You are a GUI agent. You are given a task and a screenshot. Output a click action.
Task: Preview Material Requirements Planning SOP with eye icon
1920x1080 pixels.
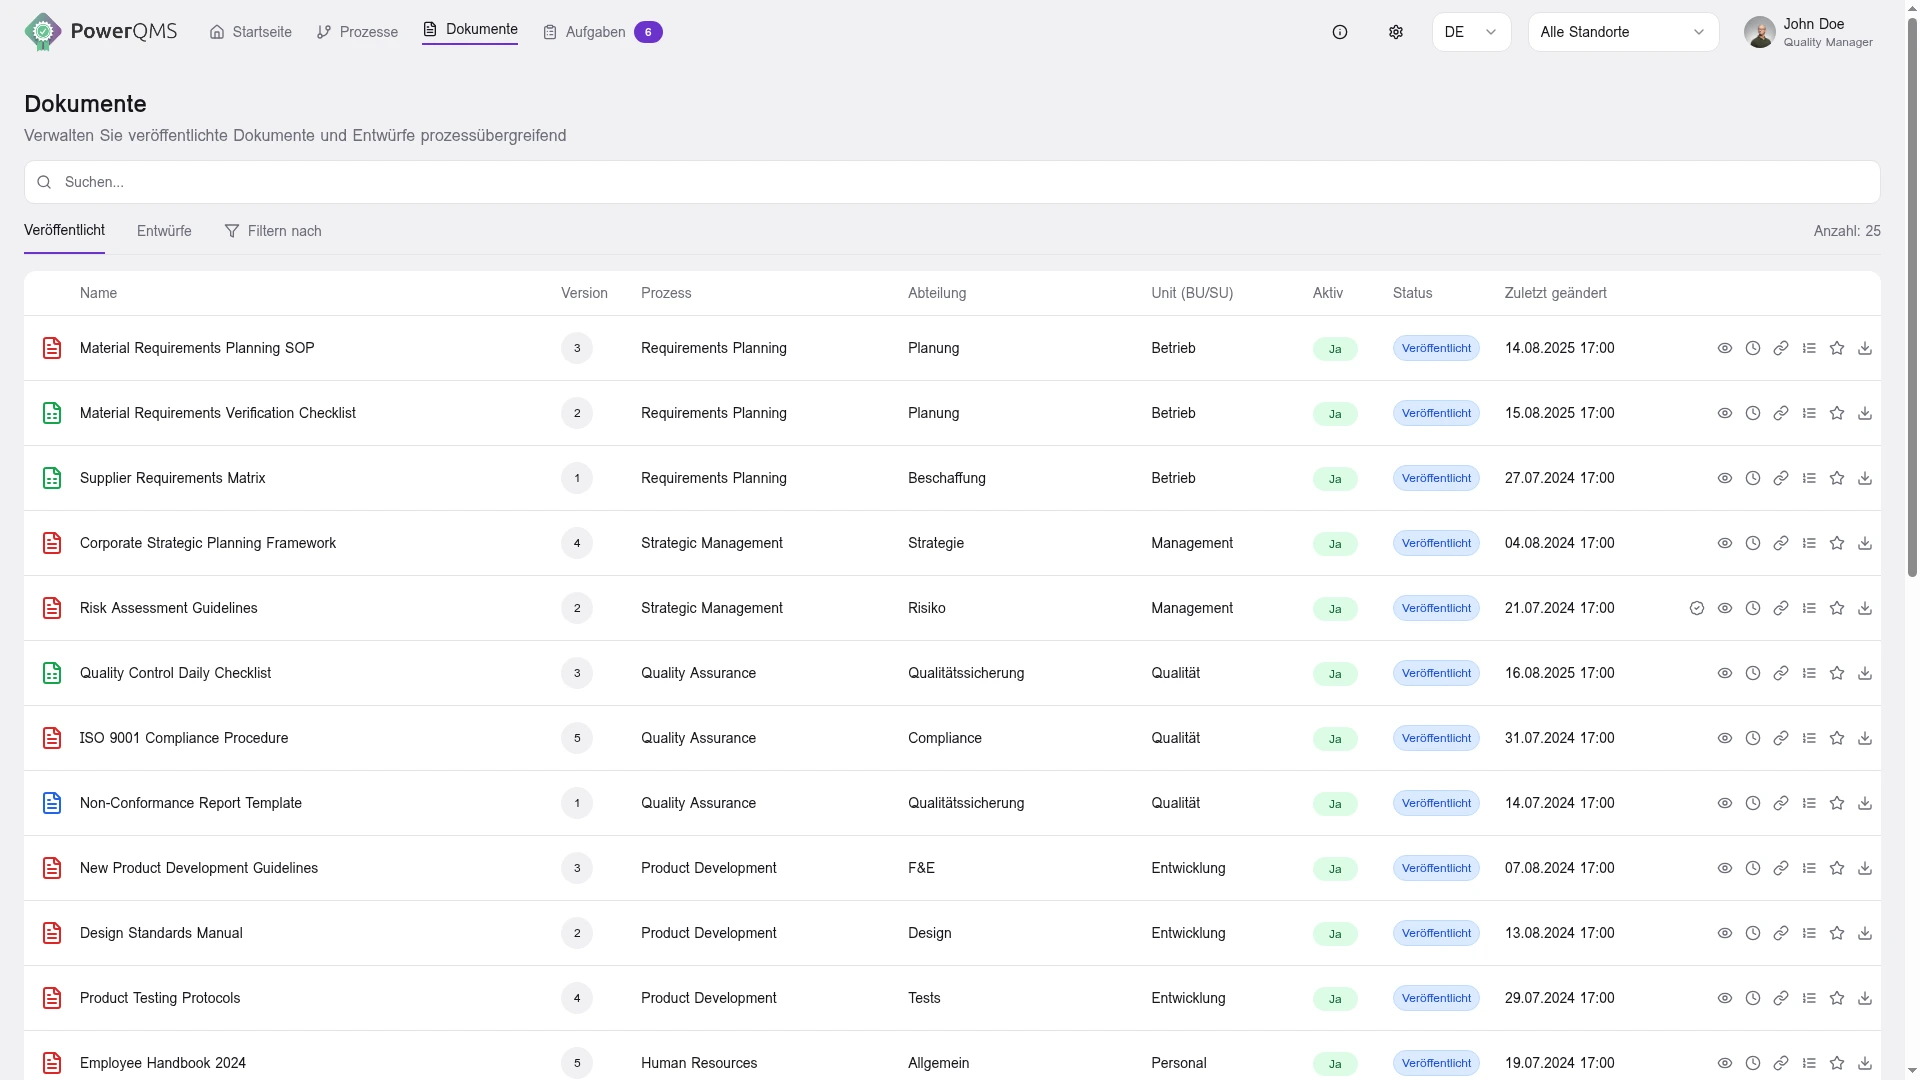click(1725, 348)
